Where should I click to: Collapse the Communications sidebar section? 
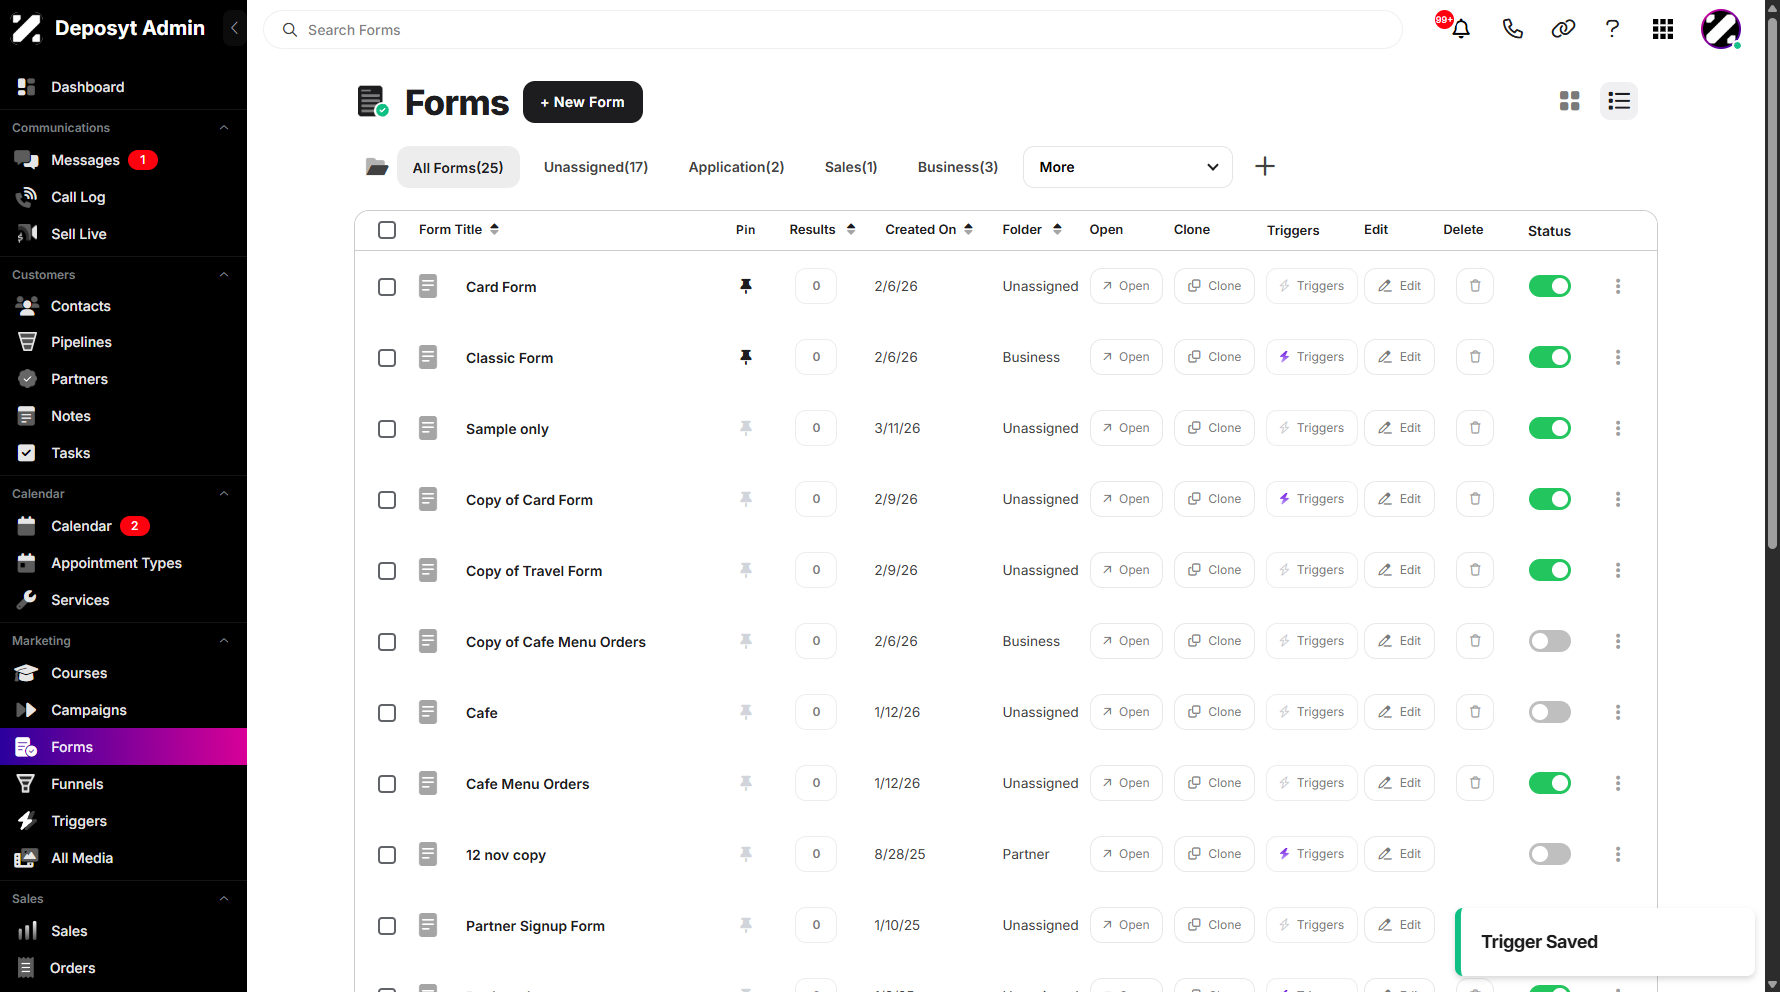point(224,128)
